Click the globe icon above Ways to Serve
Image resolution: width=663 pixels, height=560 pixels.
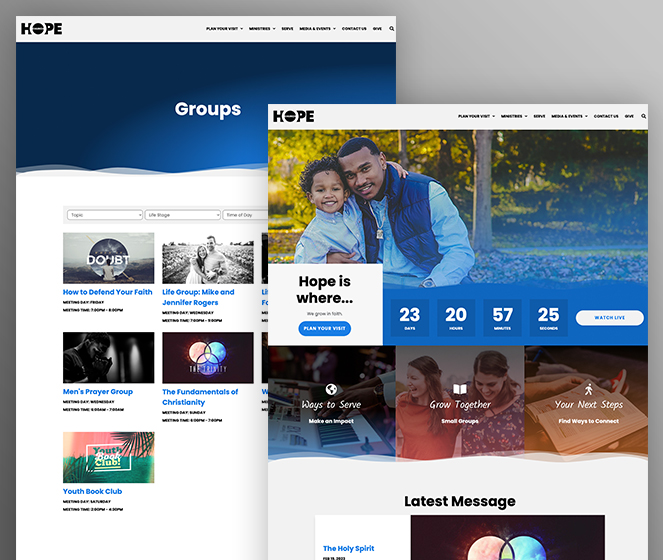click(332, 389)
